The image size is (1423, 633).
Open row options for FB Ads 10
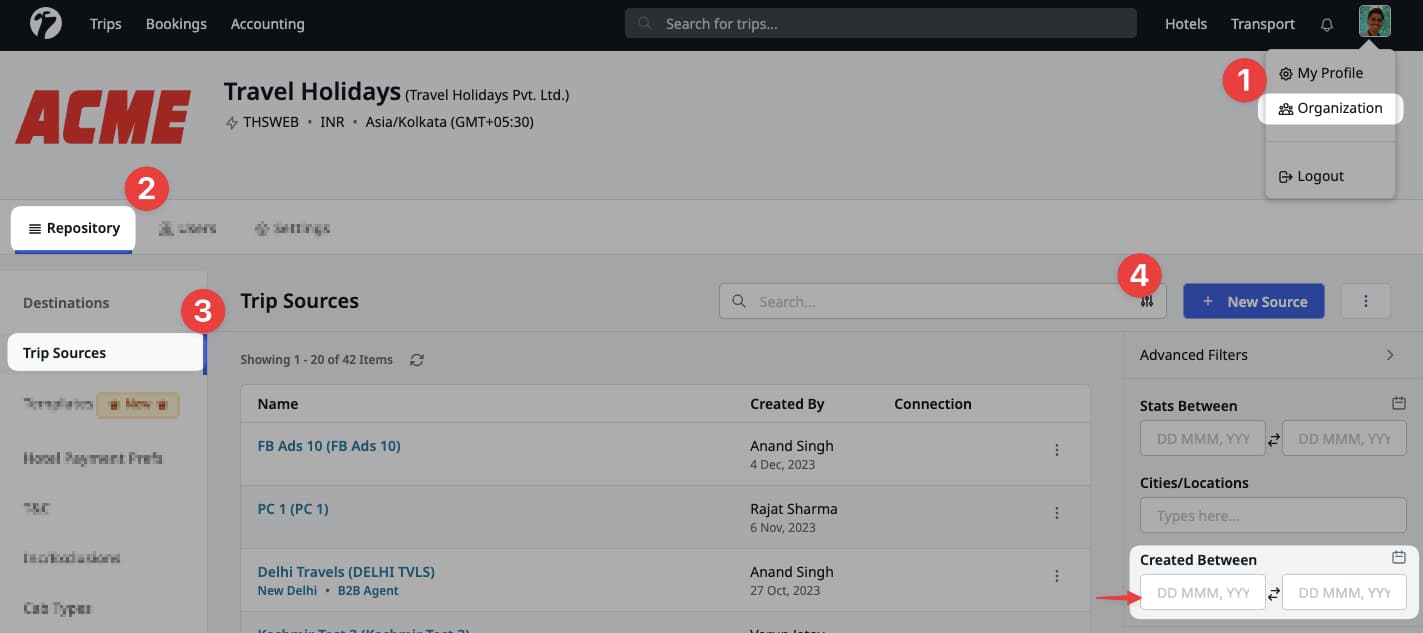(x=1056, y=450)
